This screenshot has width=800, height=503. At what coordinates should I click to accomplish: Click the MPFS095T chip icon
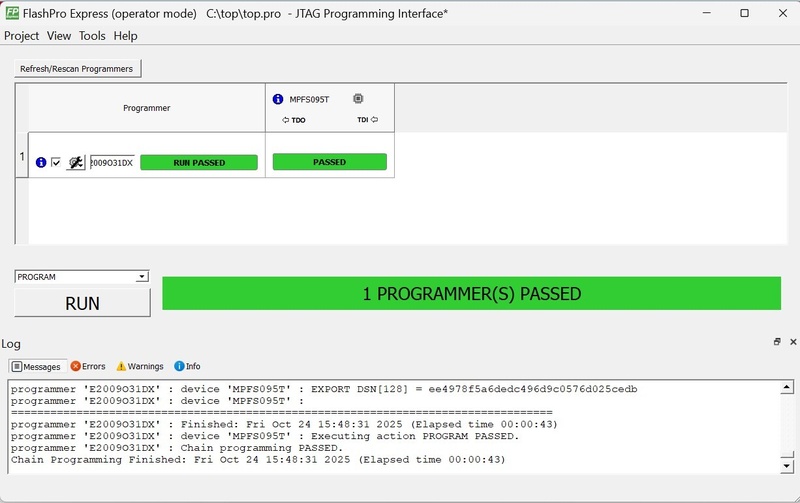click(358, 98)
